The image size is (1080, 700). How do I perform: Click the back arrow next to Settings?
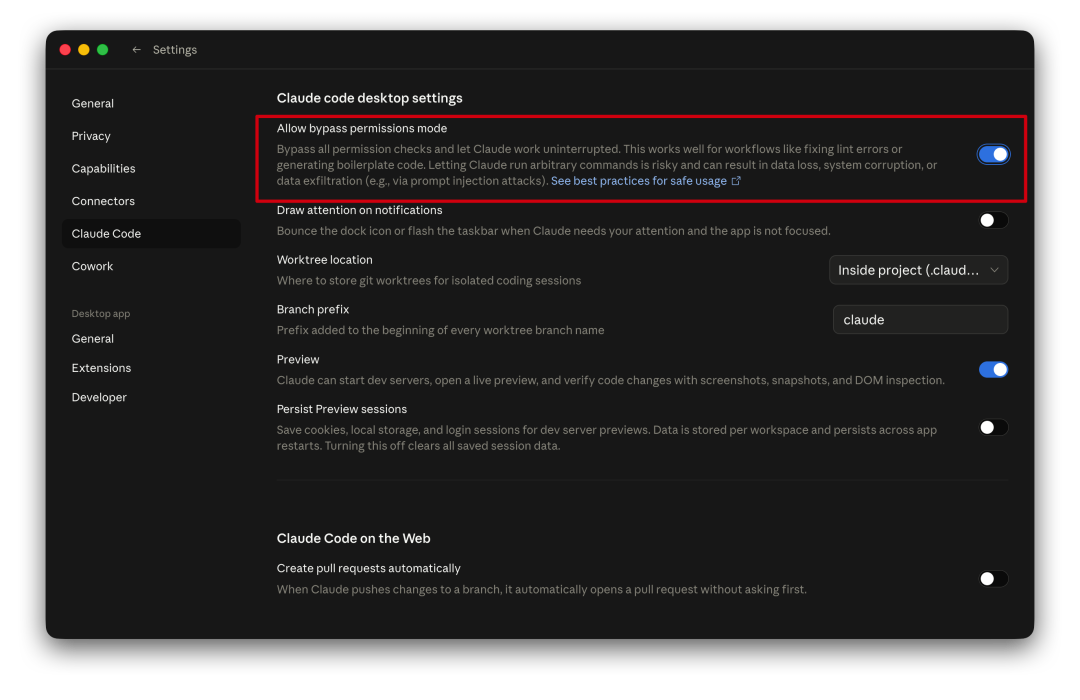[136, 50]
